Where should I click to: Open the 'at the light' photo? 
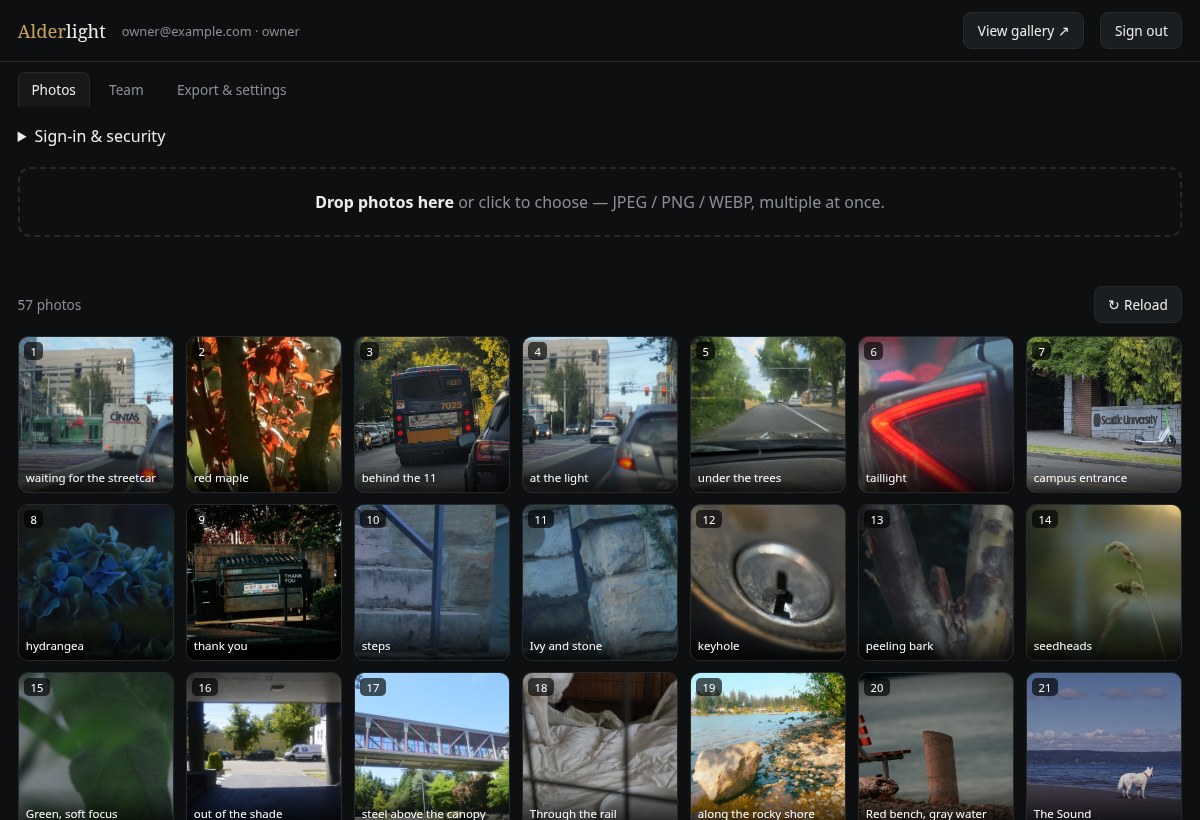click(x=600, y=414)
